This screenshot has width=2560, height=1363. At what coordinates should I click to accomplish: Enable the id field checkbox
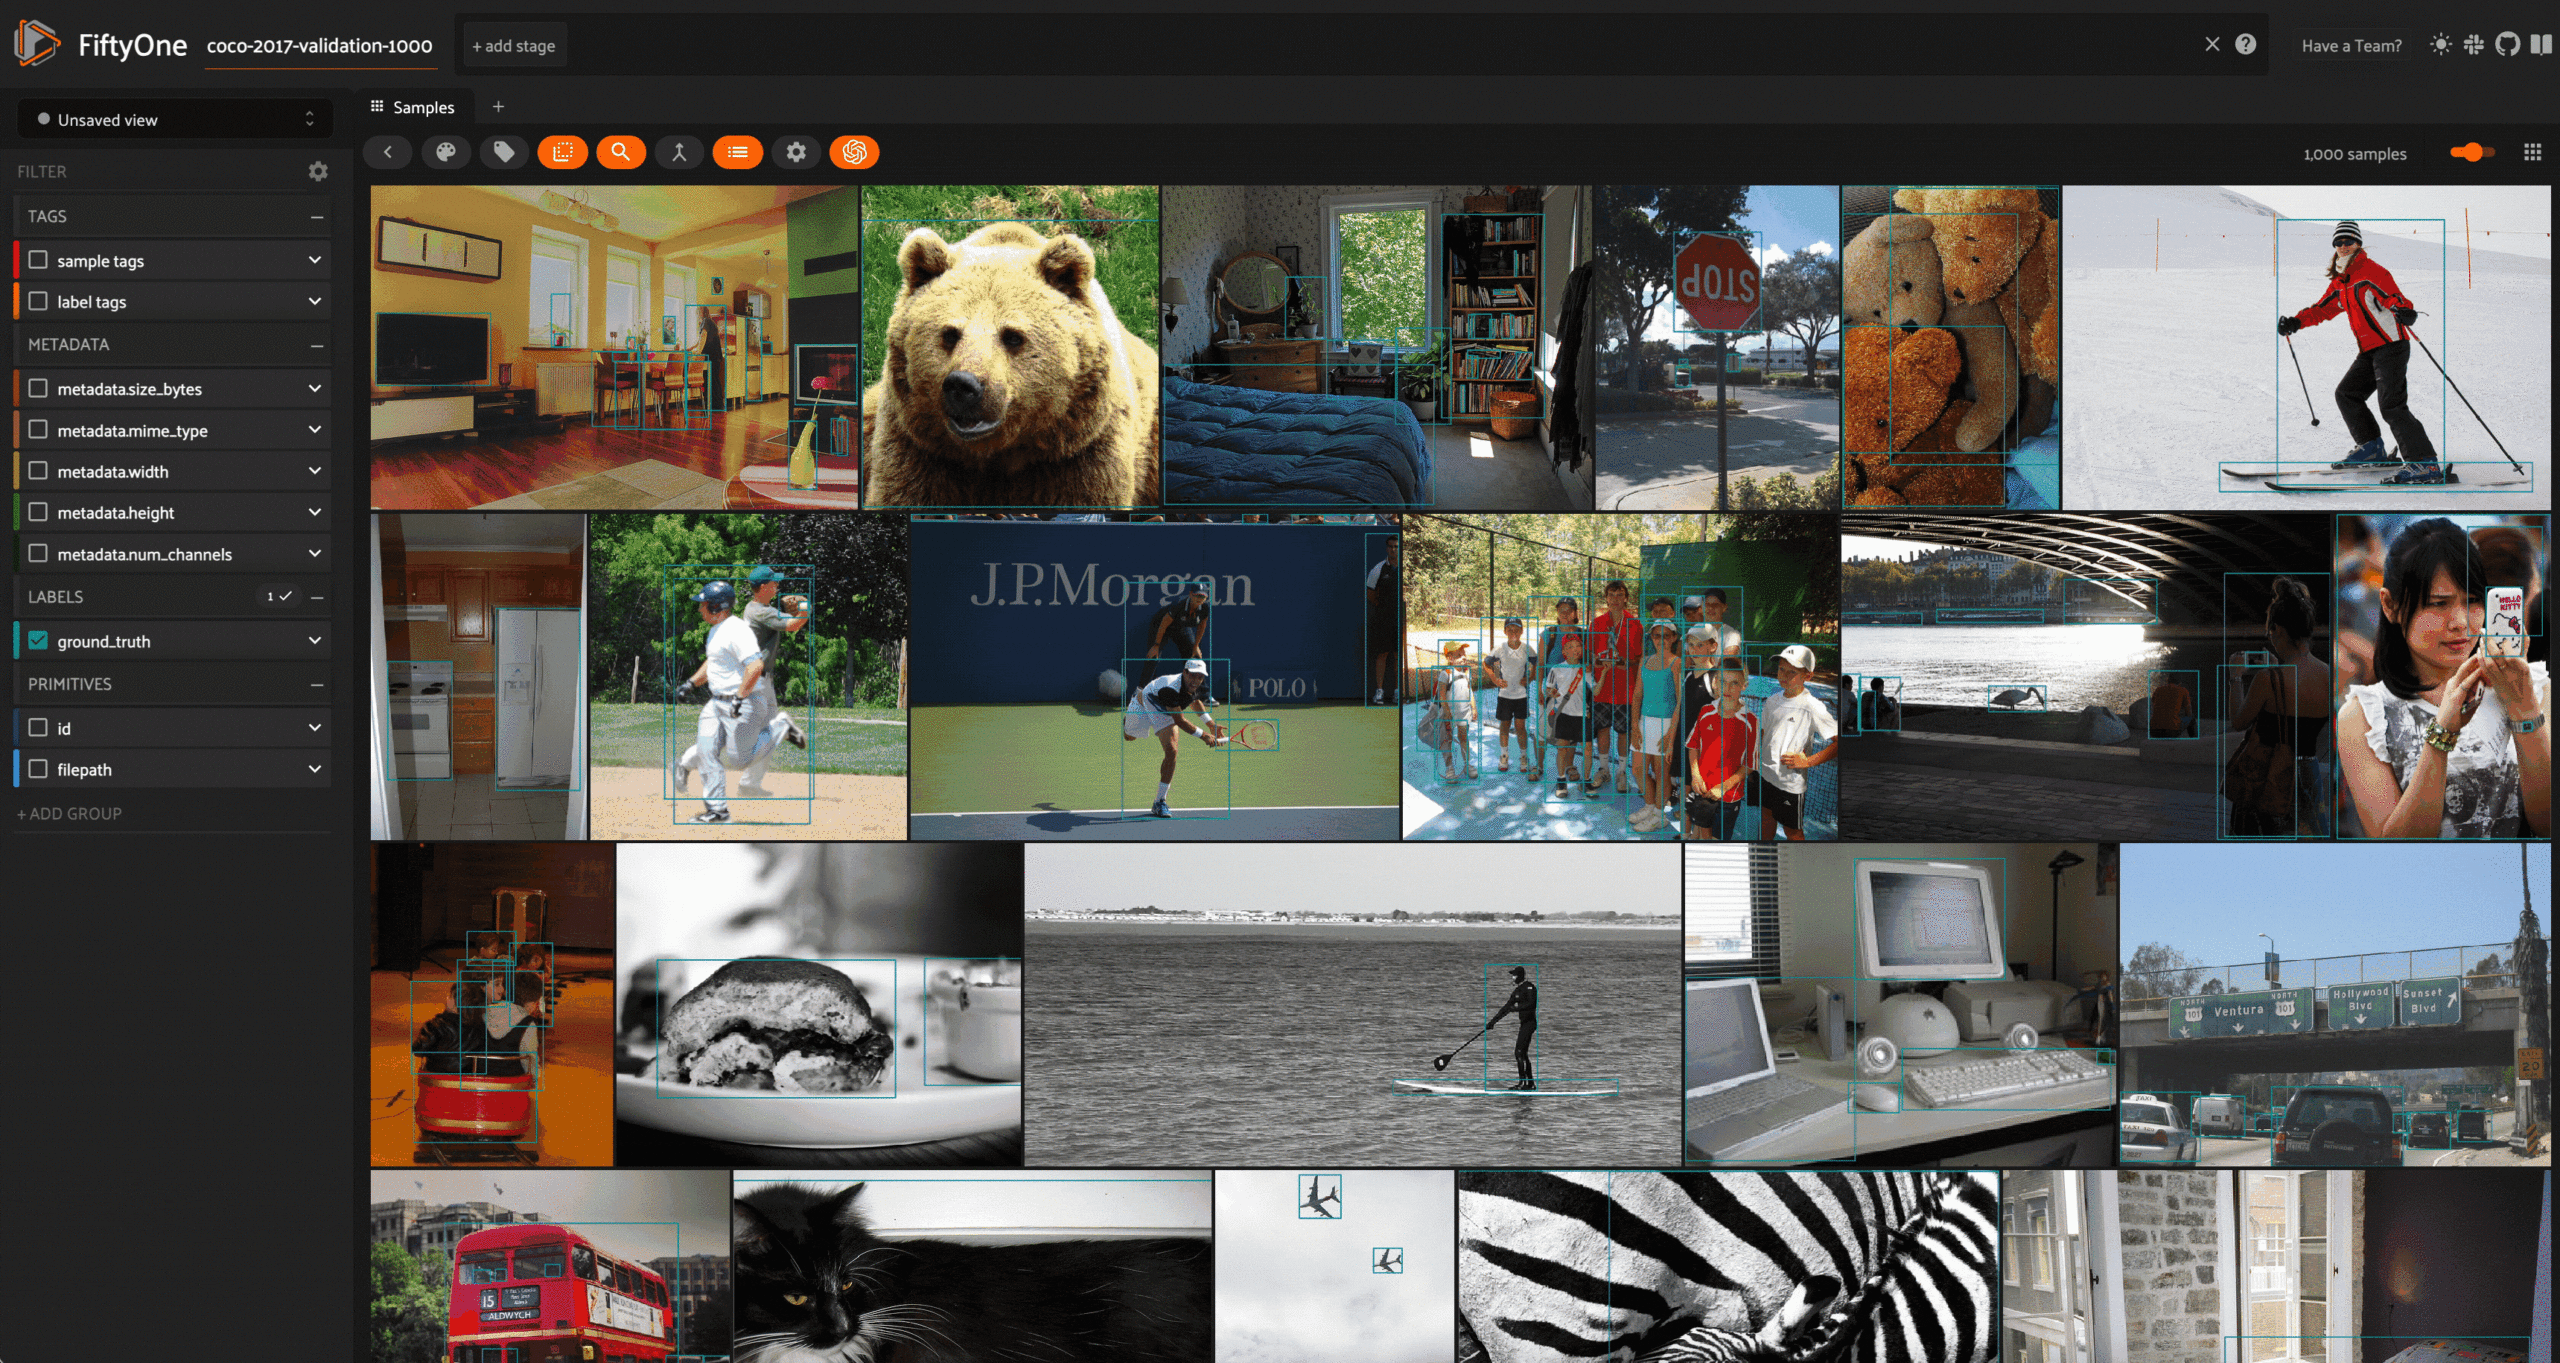click(38, 728)
